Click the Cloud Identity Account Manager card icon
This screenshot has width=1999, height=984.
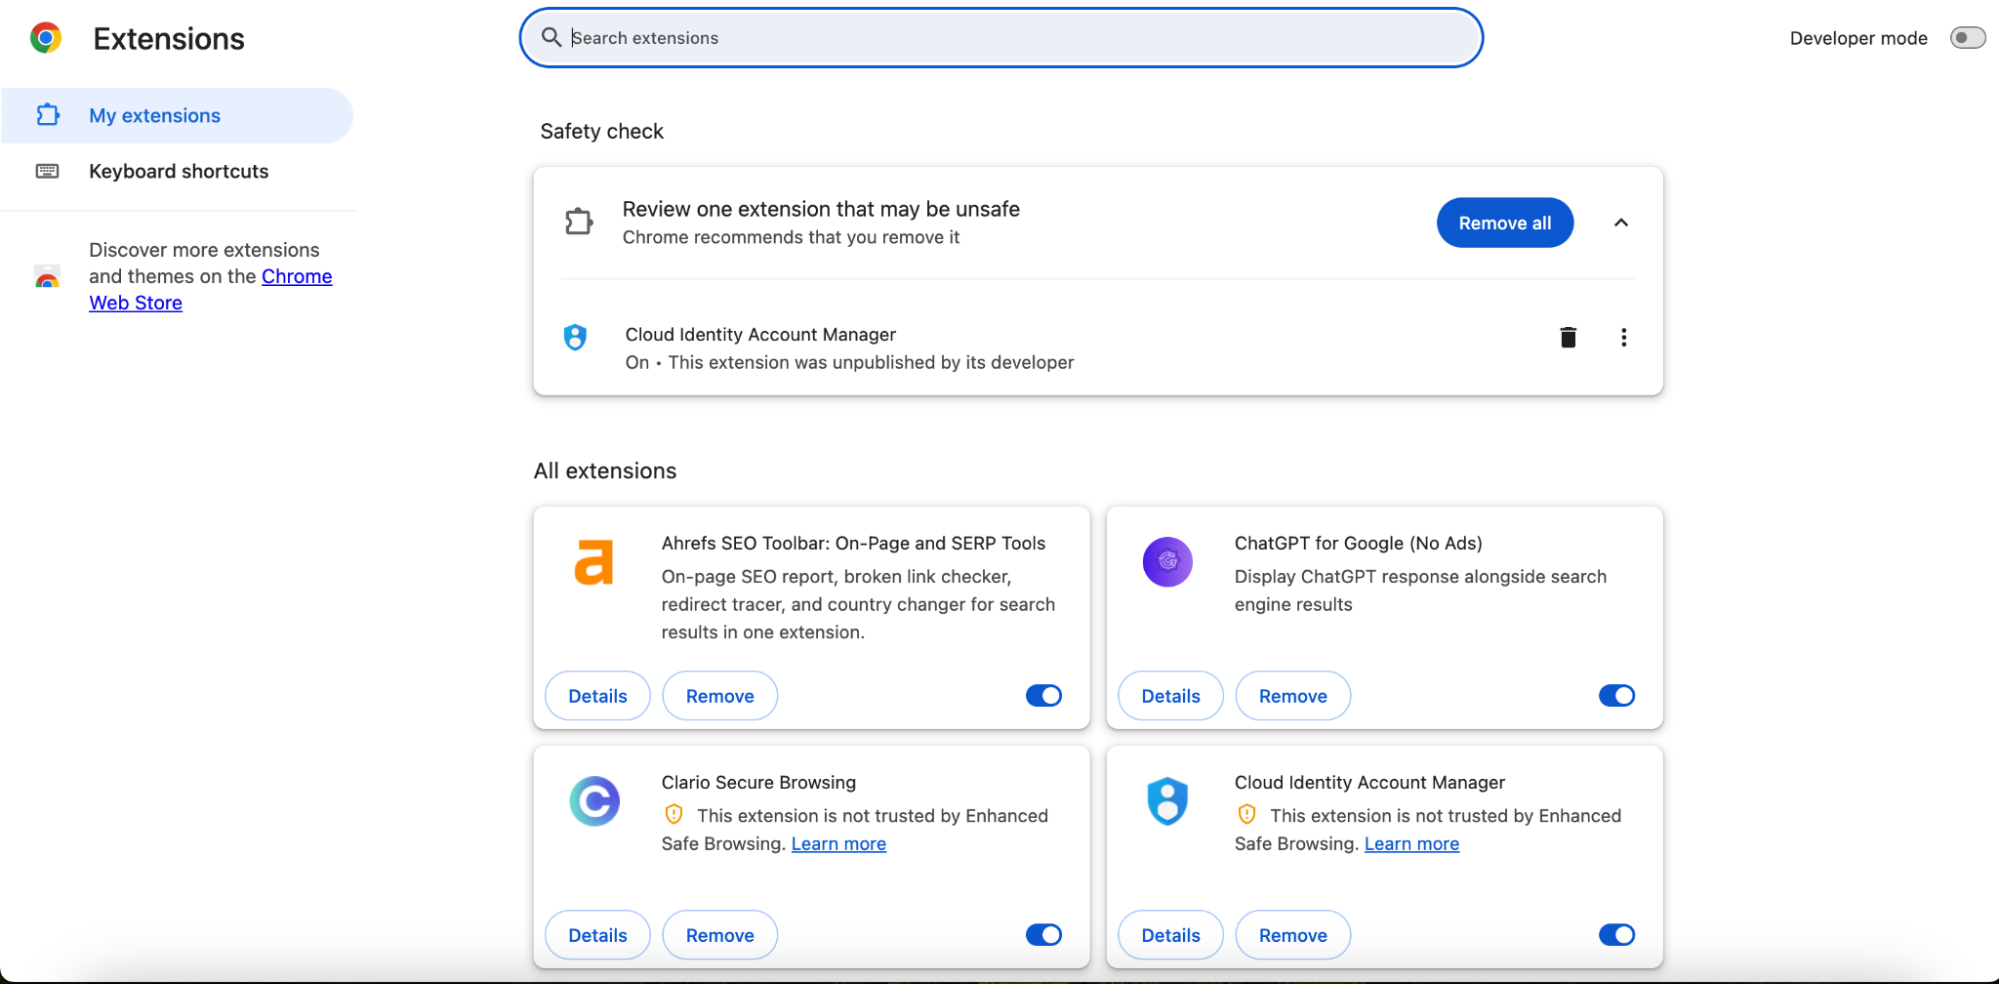[1167, 801]
